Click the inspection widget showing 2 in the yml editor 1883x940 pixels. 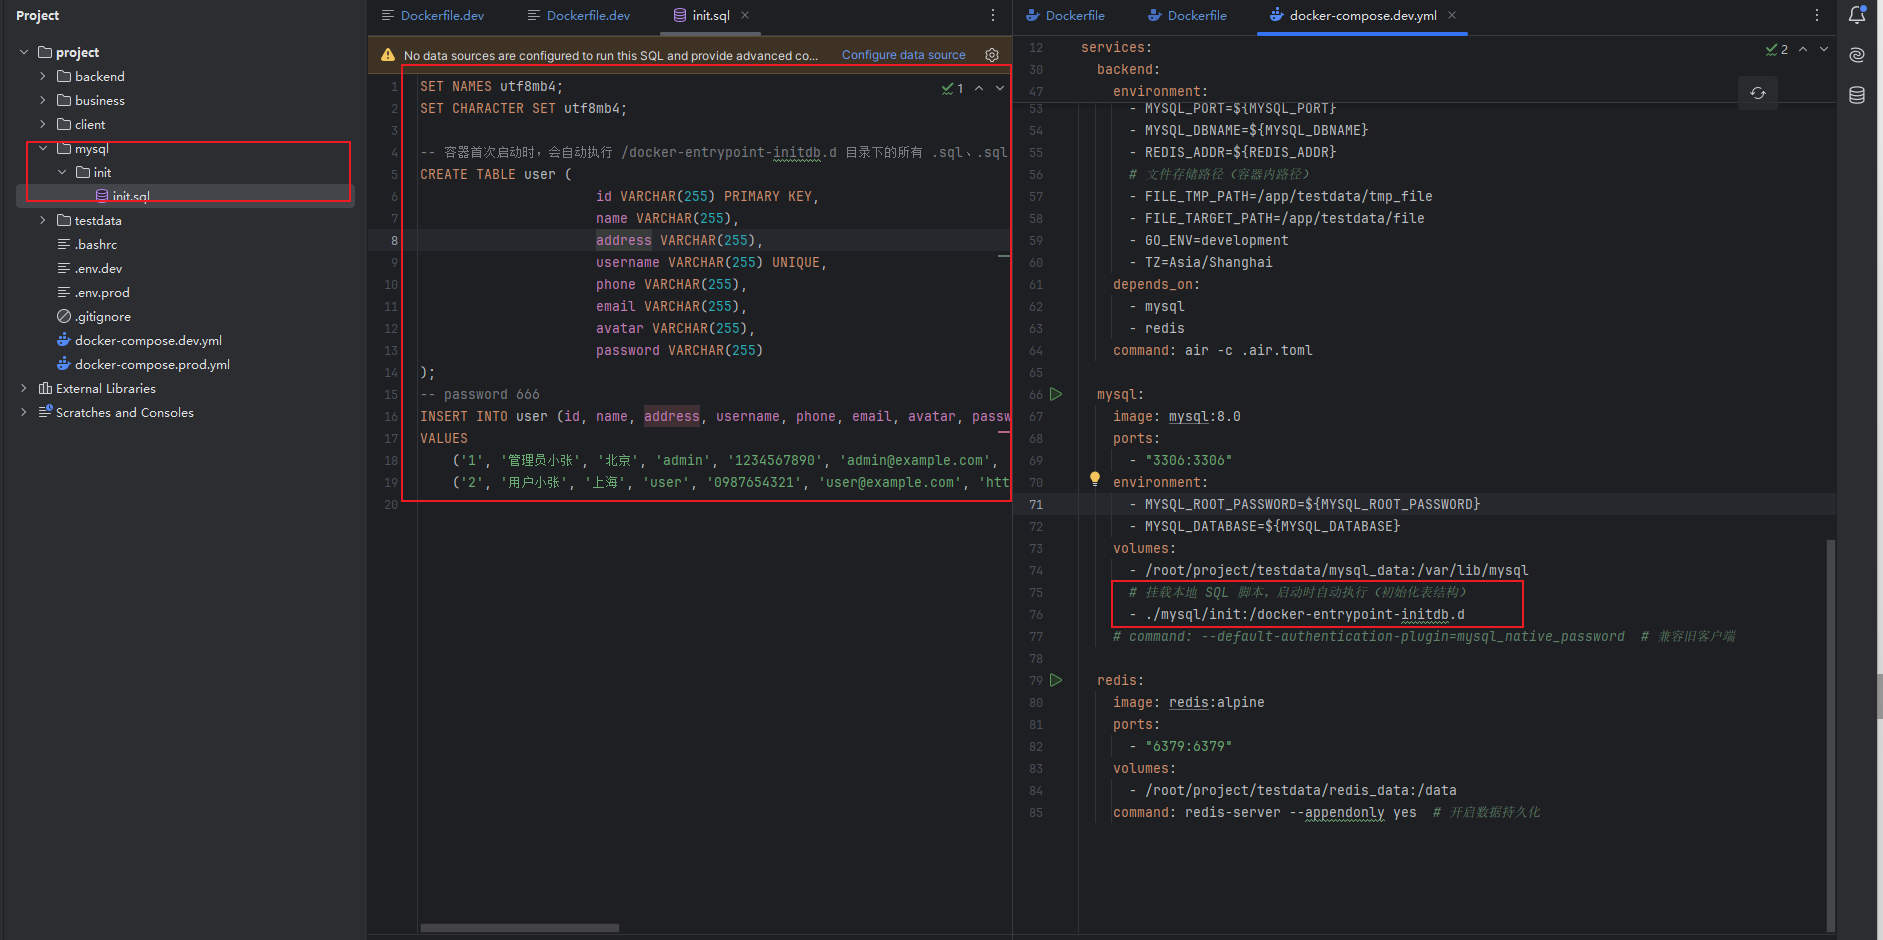(1777, 49)
